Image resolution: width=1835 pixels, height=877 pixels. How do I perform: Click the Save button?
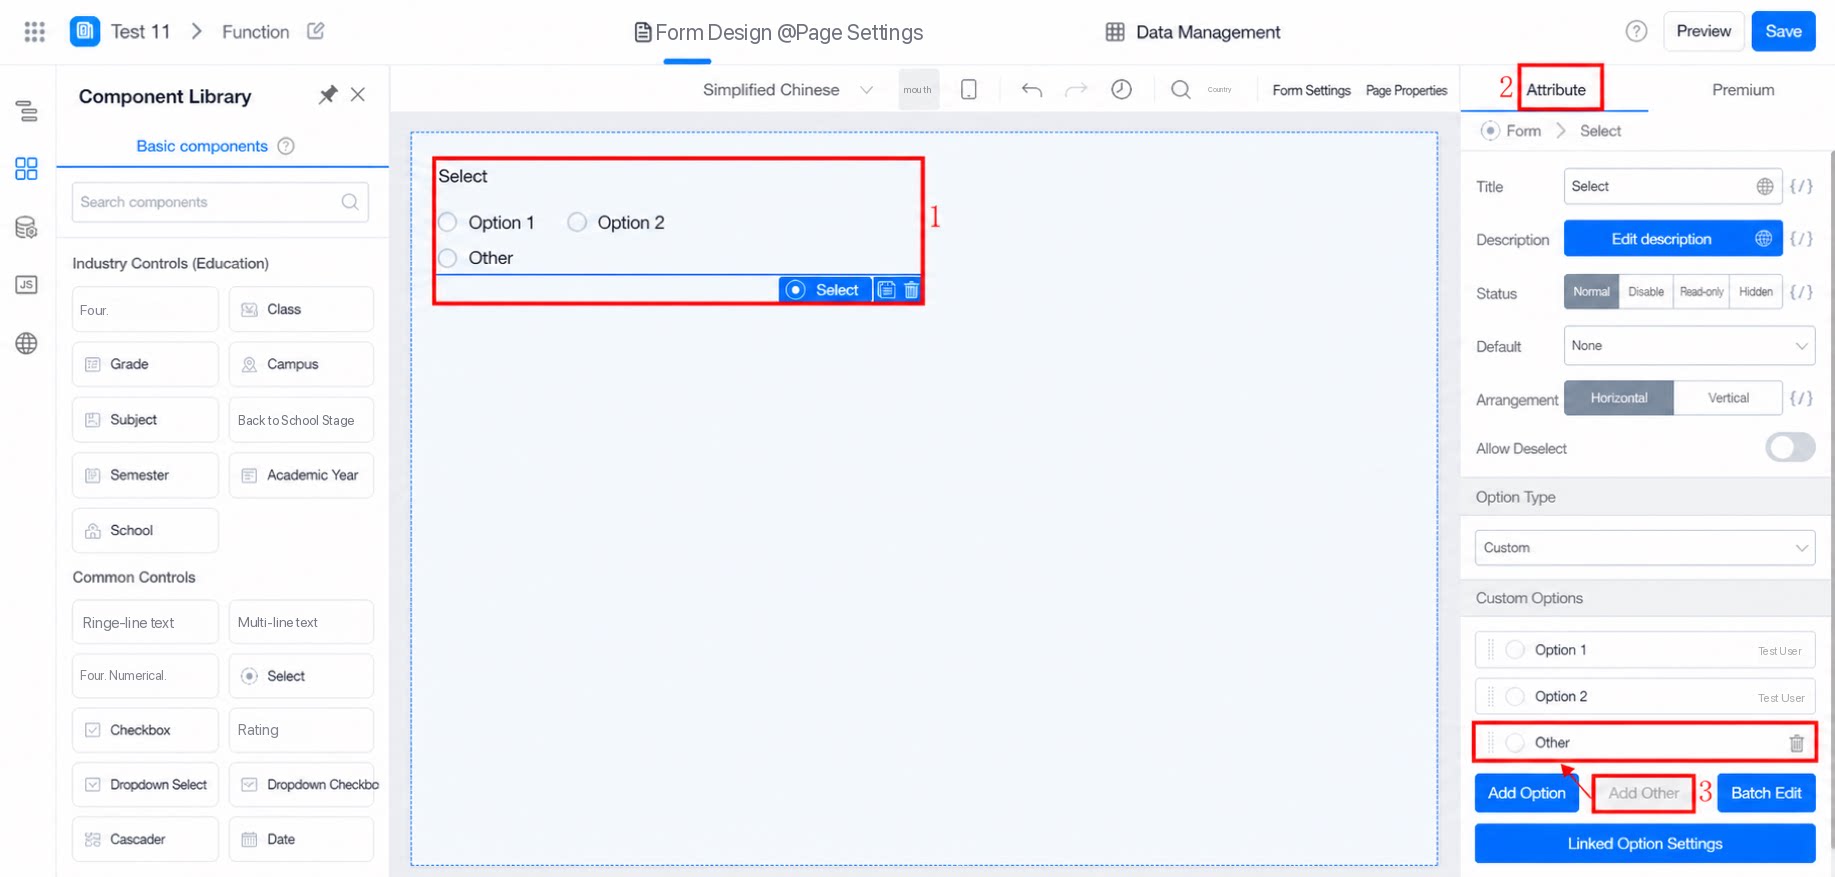click(x=1783, y=32)
